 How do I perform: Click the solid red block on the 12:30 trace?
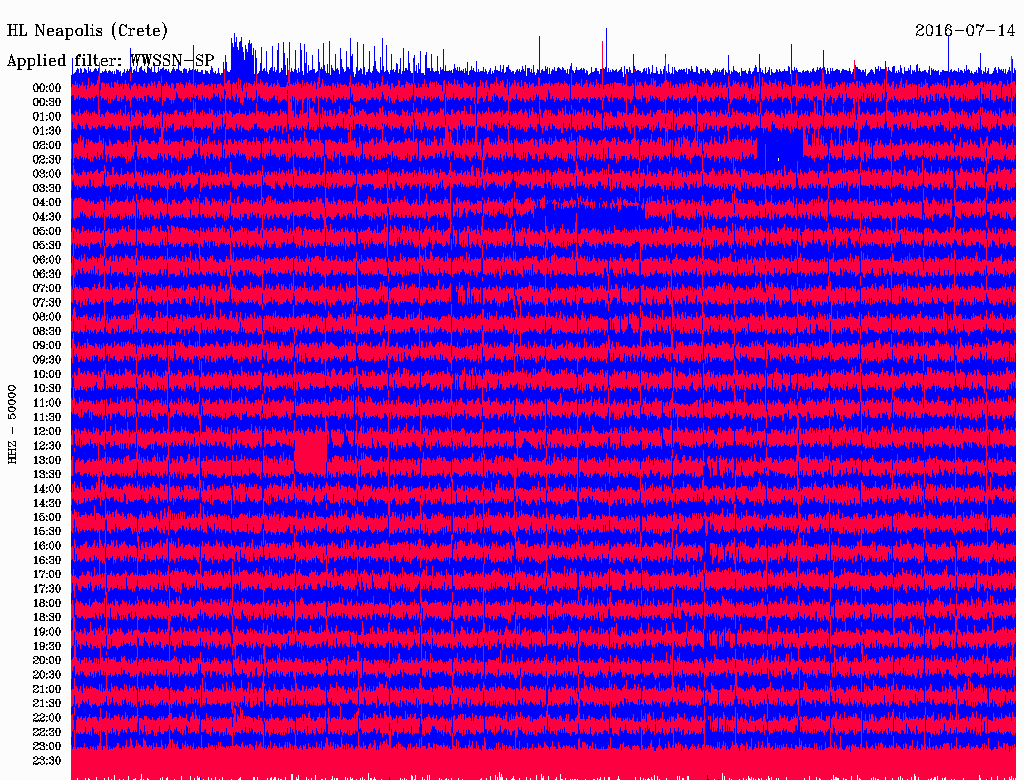coord(311,452)
